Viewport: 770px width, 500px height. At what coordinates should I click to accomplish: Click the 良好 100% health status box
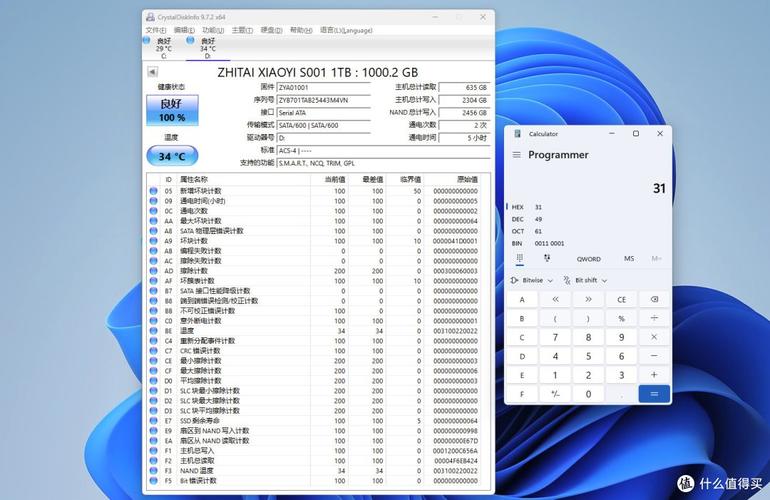pos(172,110)
